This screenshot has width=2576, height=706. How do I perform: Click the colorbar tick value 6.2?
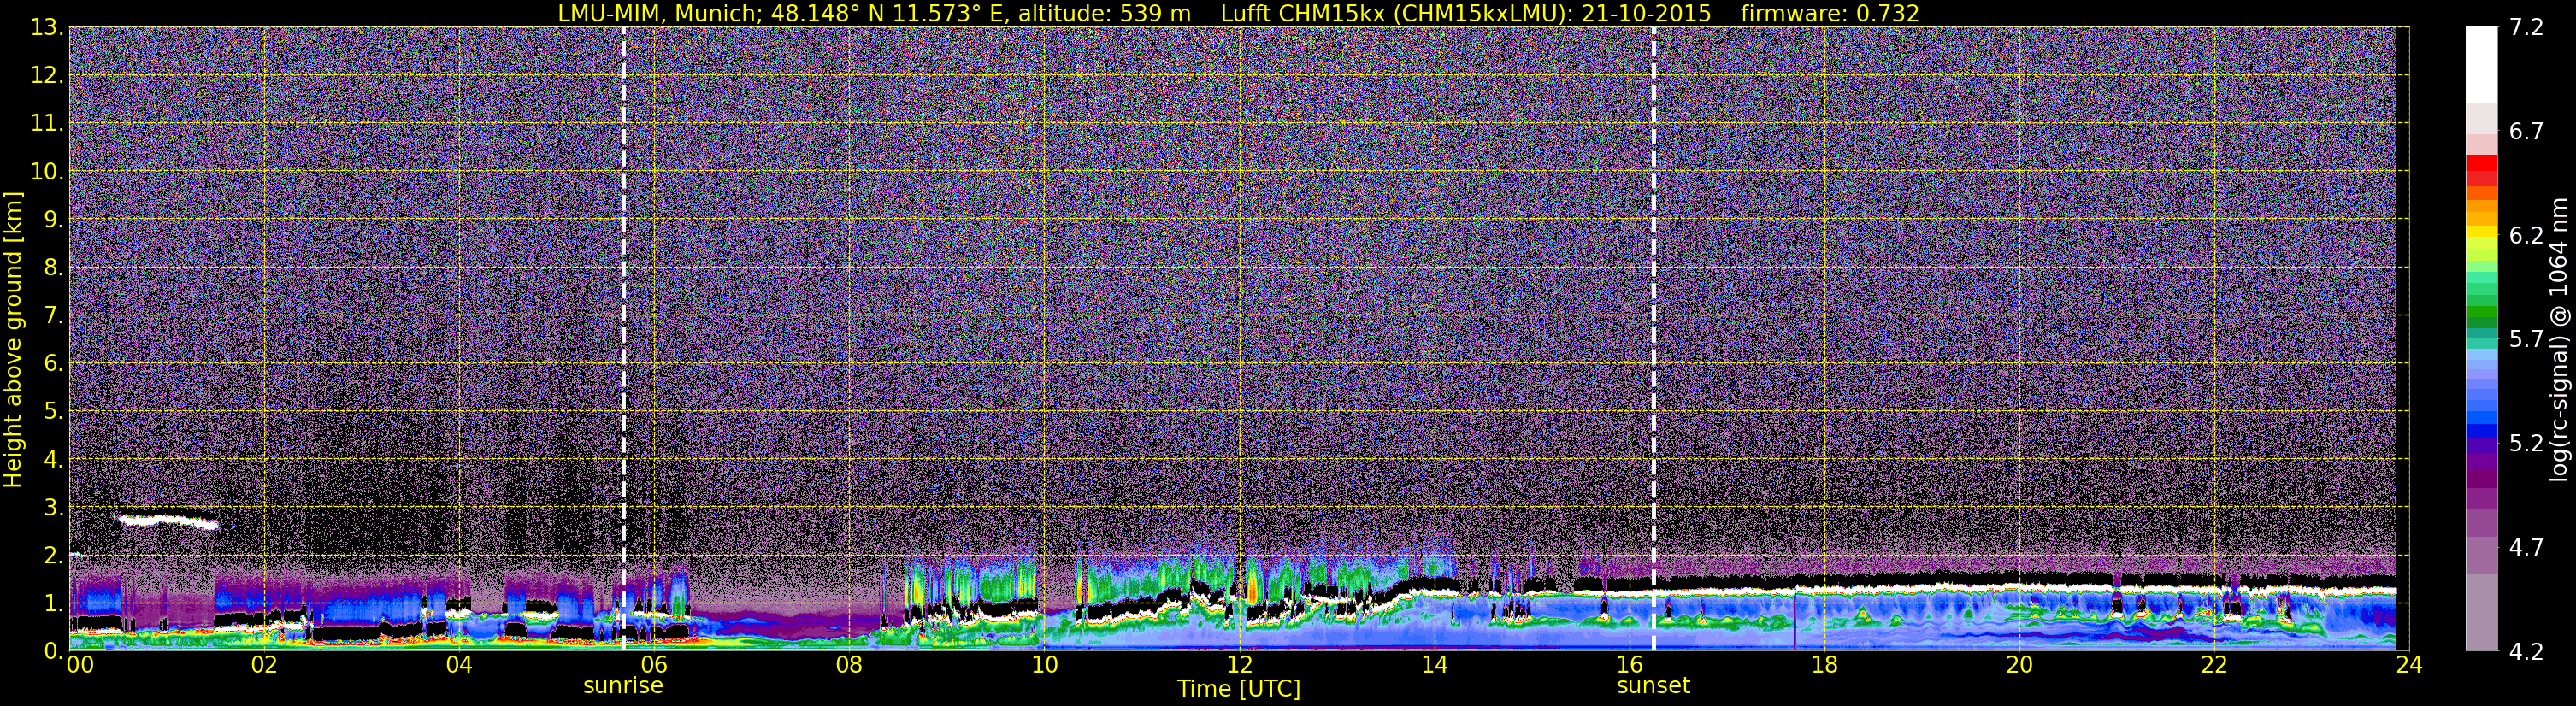tap(2526, 236)
